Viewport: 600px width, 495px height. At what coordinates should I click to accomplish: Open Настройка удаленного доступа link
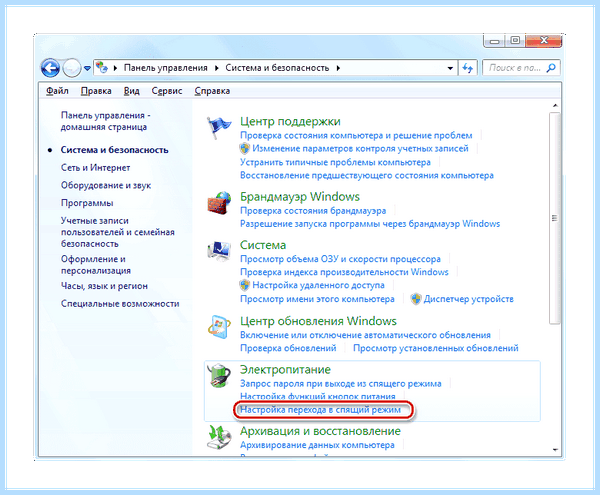(x=318, y=285)
